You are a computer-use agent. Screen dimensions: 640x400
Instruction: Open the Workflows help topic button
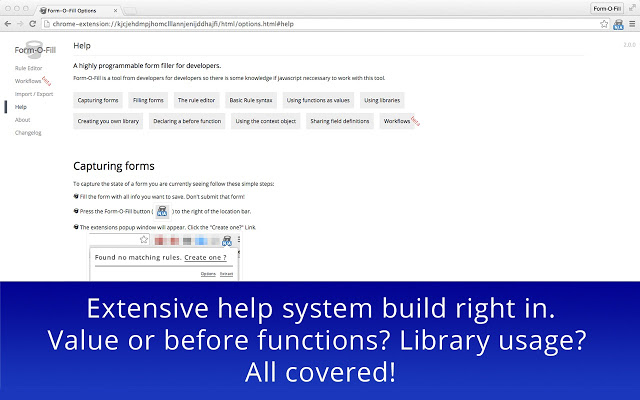397,121
